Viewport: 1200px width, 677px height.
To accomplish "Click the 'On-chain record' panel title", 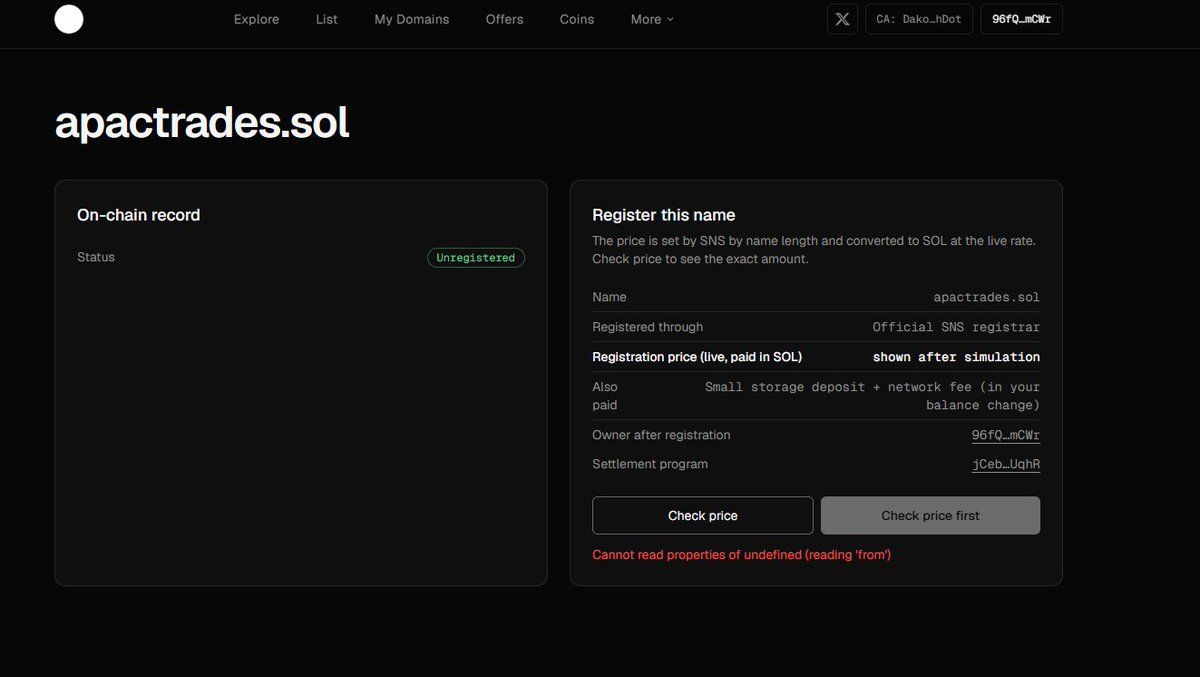I will [139, 215].
